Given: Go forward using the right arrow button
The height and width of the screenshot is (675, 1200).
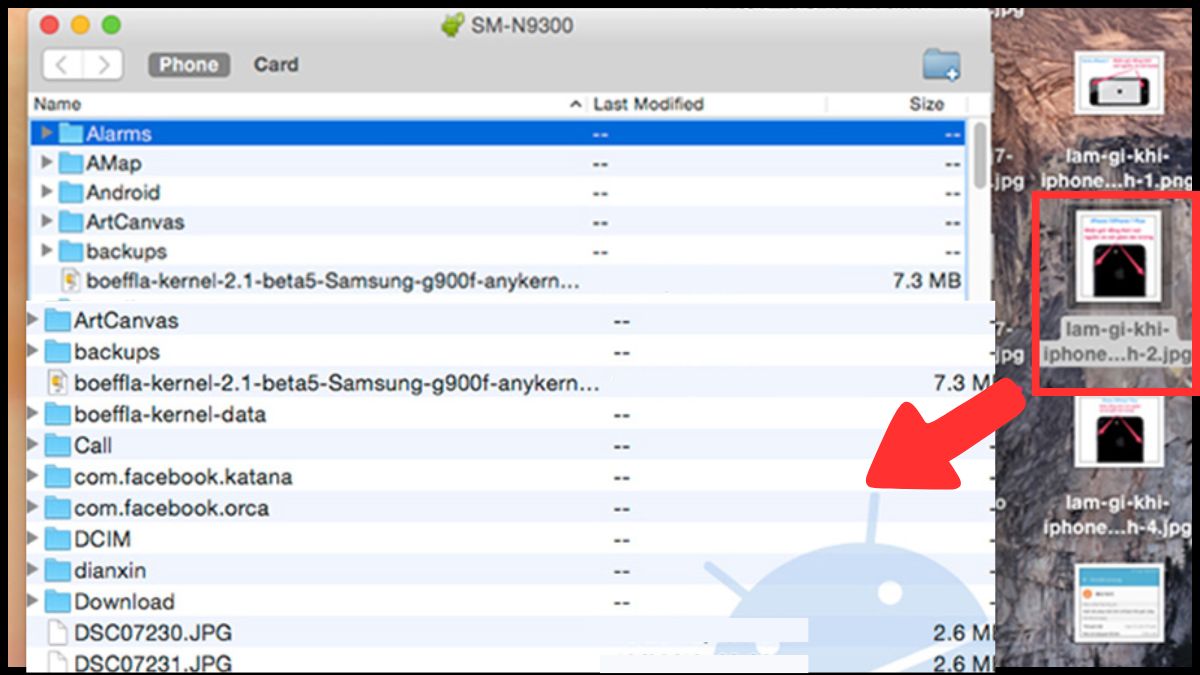Looking at the screenshot, I should (x=102, y=65).
